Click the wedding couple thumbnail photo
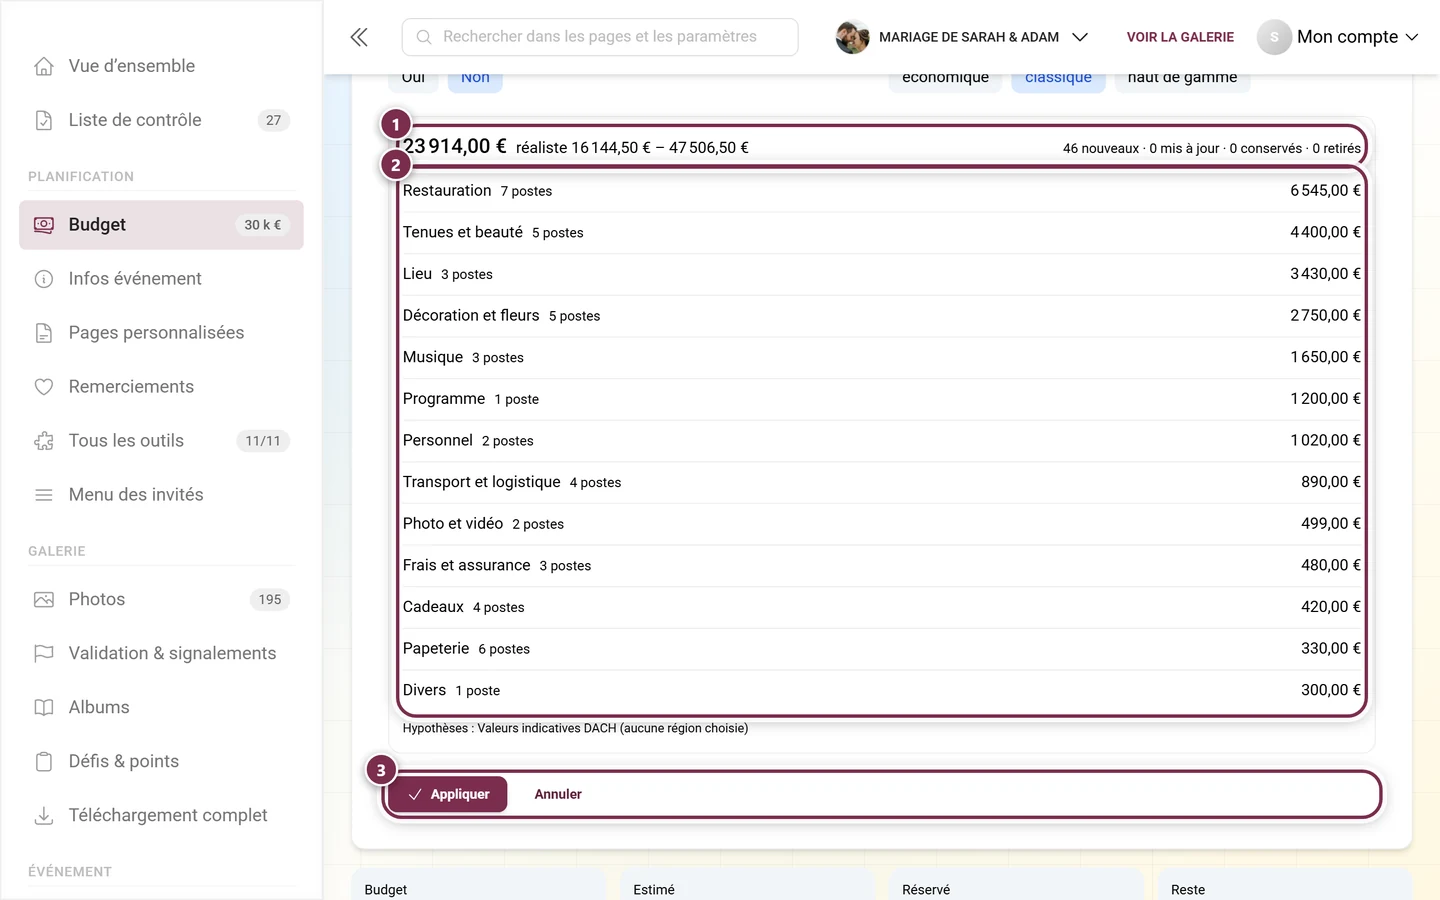The image size is (1440, 900). pyautogui.click(x=852, y=37)
